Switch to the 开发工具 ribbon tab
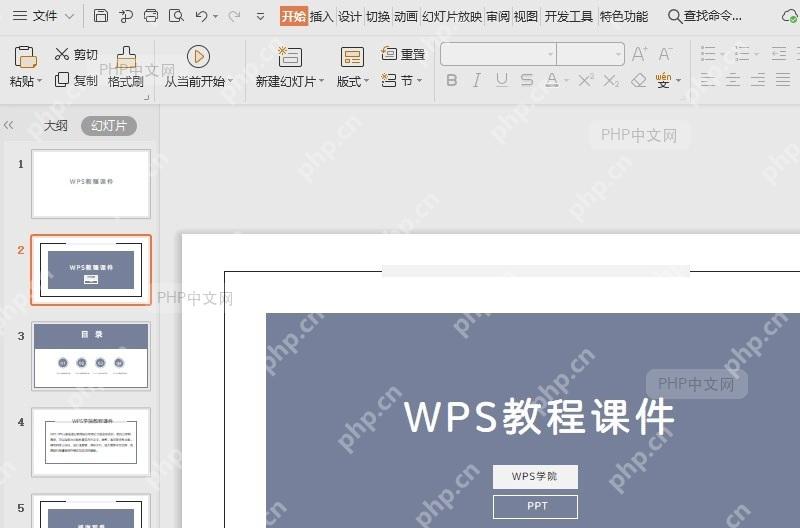This screenshot has height=528, width=800. [x=568, y=16]
